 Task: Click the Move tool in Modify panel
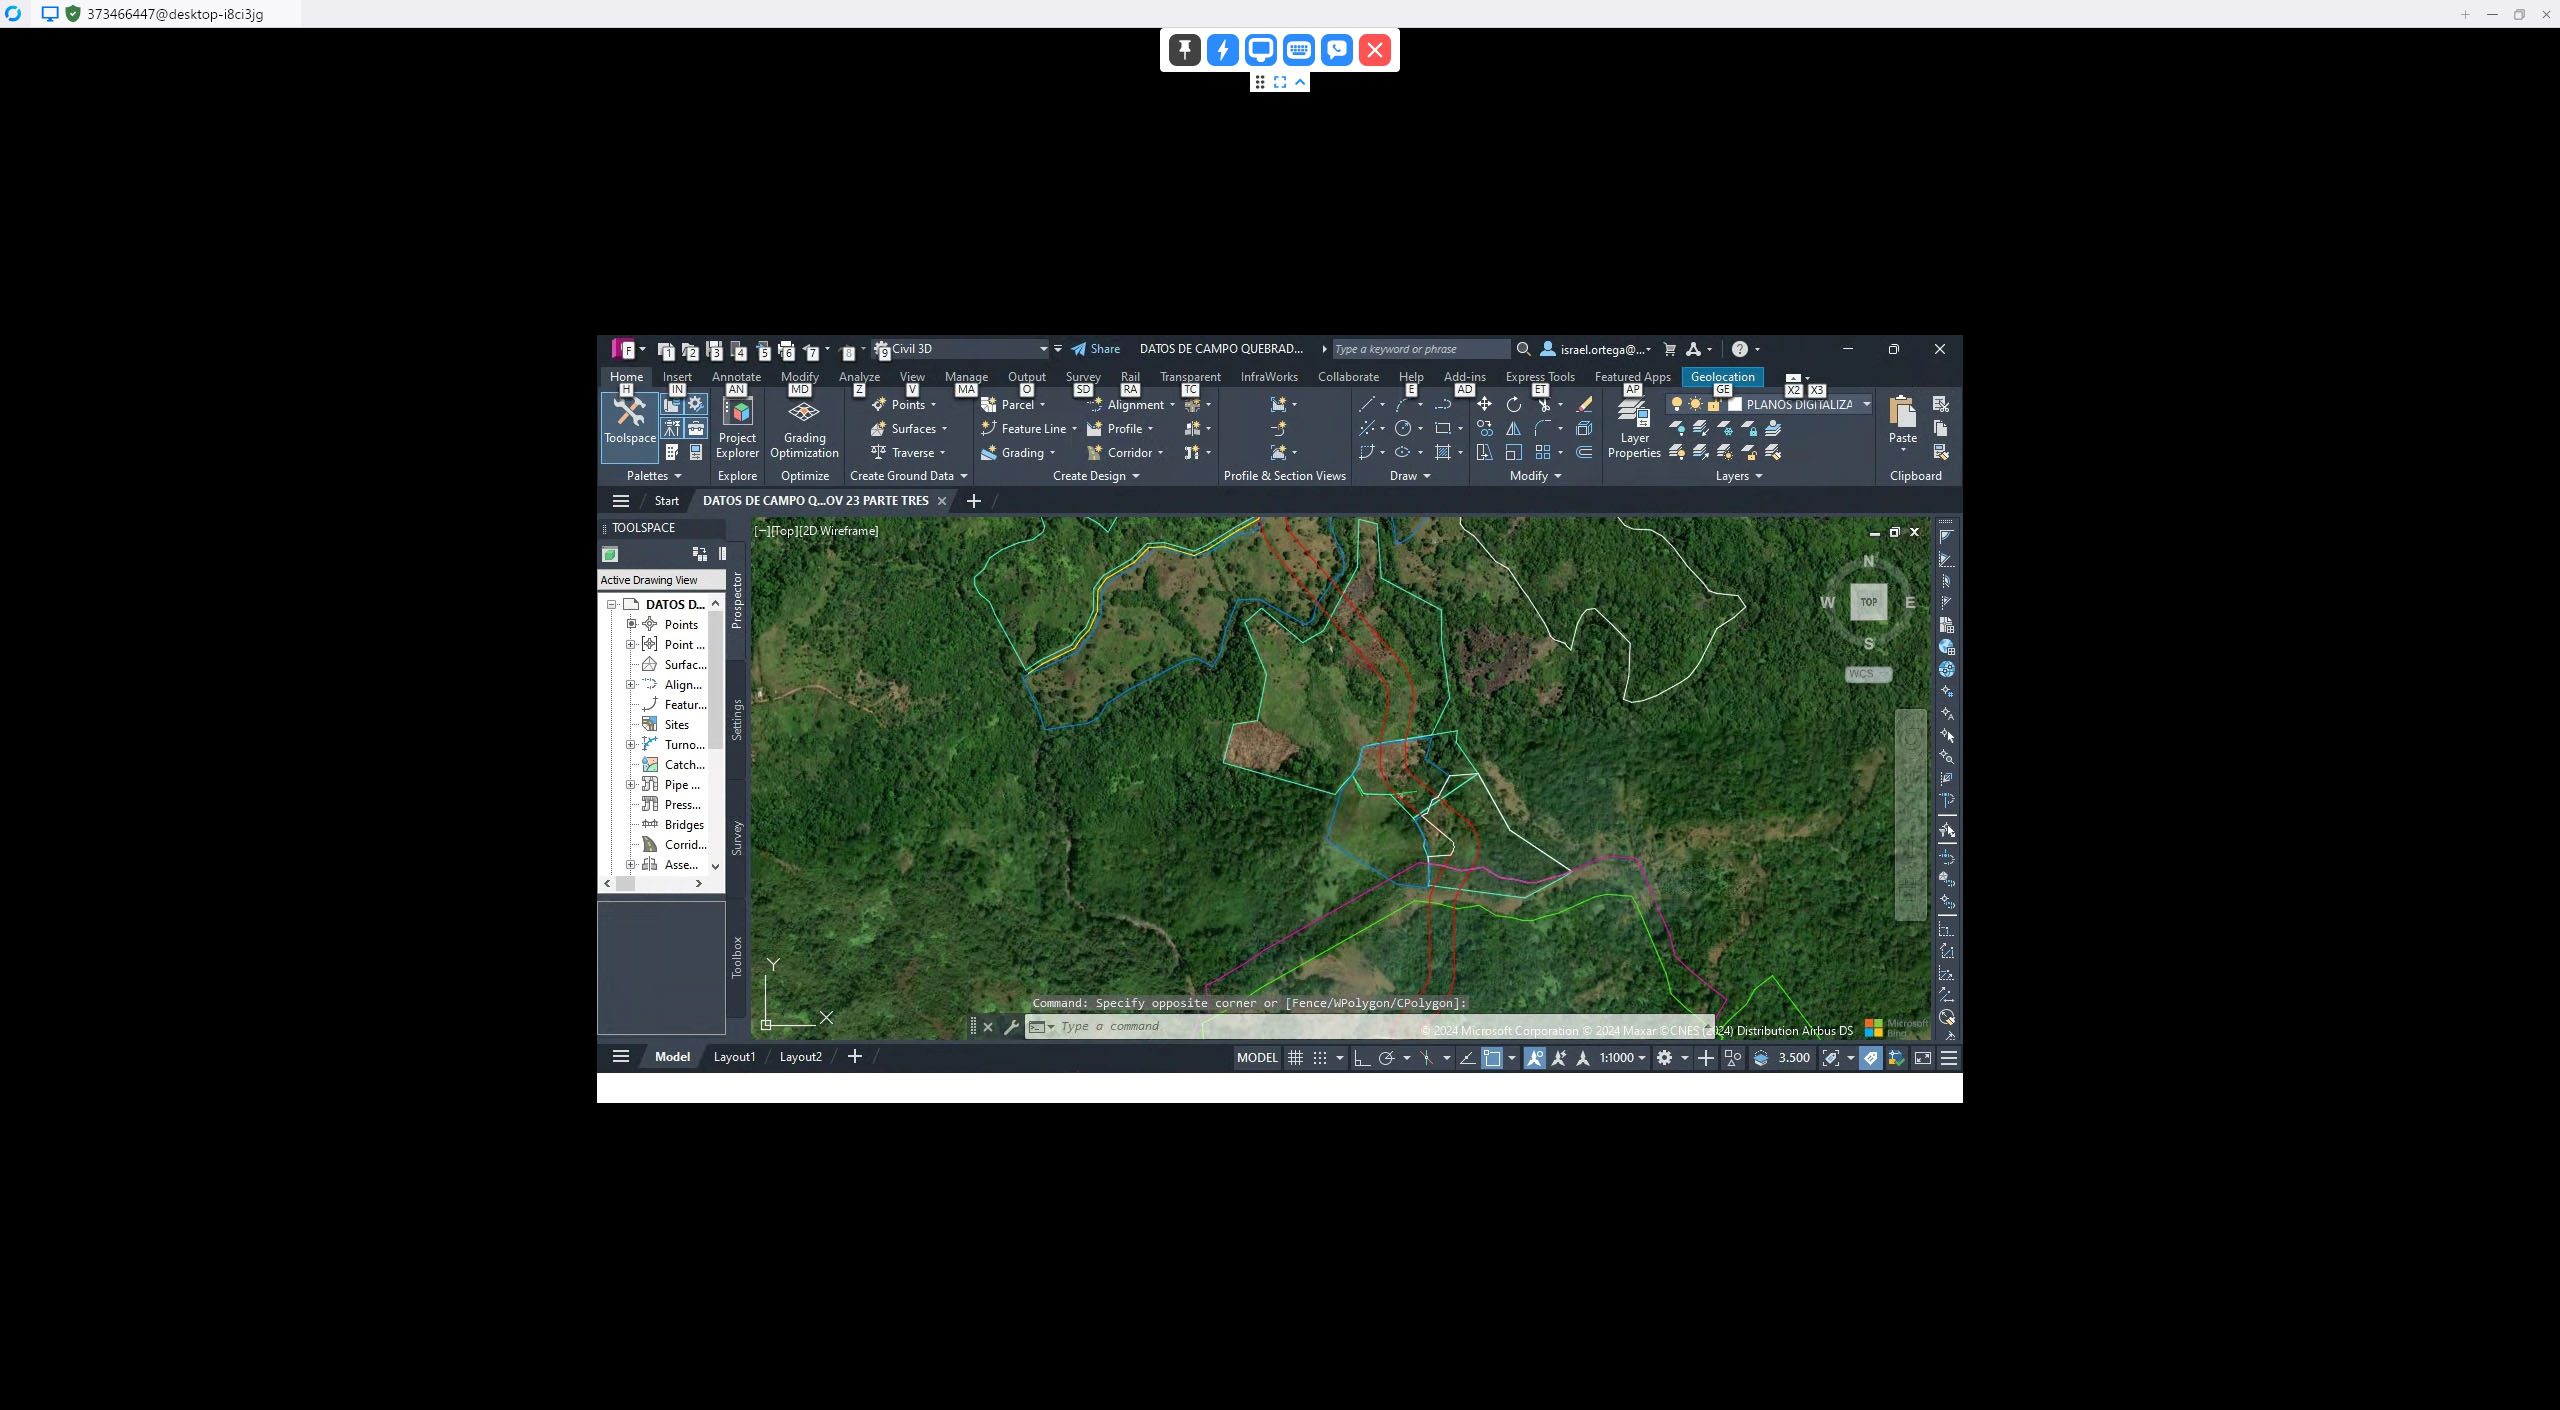pyautogui.click(x=1484, y=404)
